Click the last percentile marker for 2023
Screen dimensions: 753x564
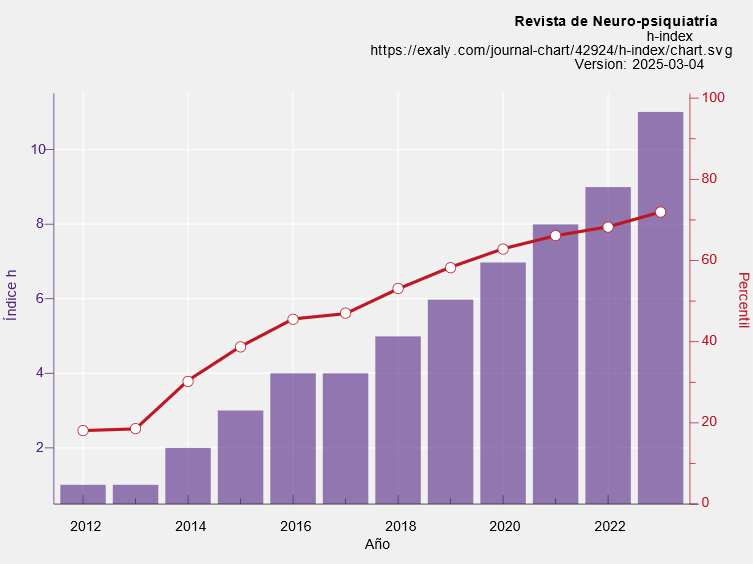point(660,212)
